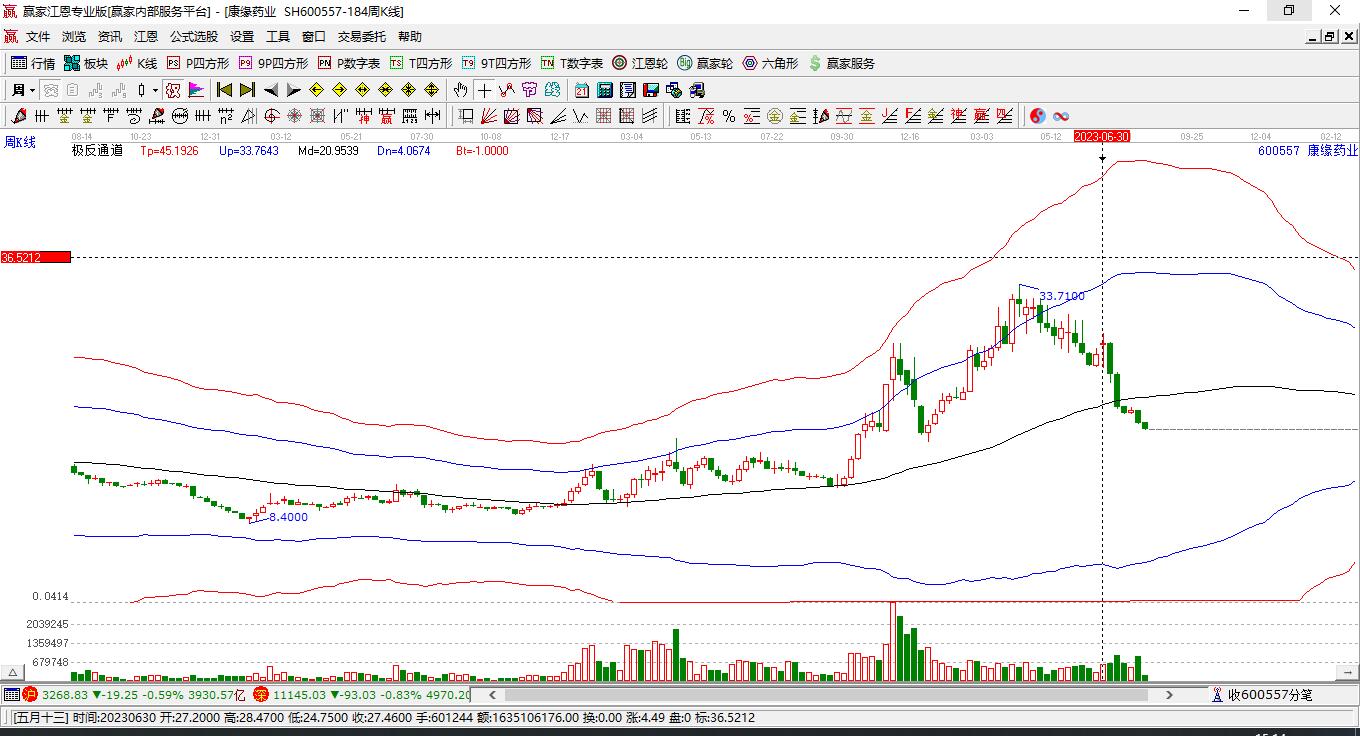Click the blue infinity symbol icon
1360x736 pixels.
coord(1061,116)
